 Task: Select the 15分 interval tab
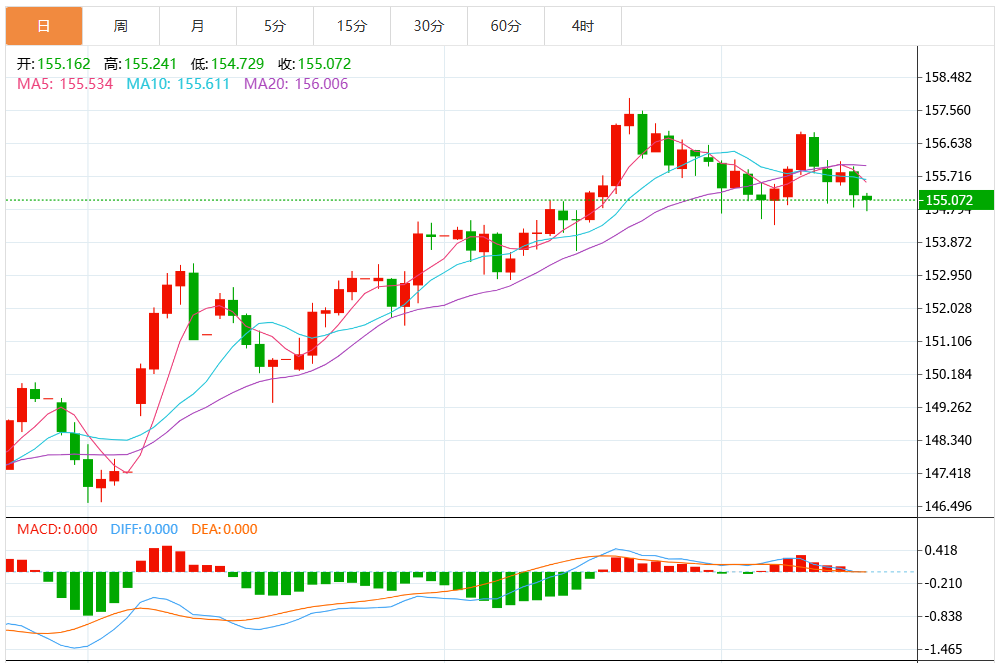pyautogui.click(x=352, y=26)
